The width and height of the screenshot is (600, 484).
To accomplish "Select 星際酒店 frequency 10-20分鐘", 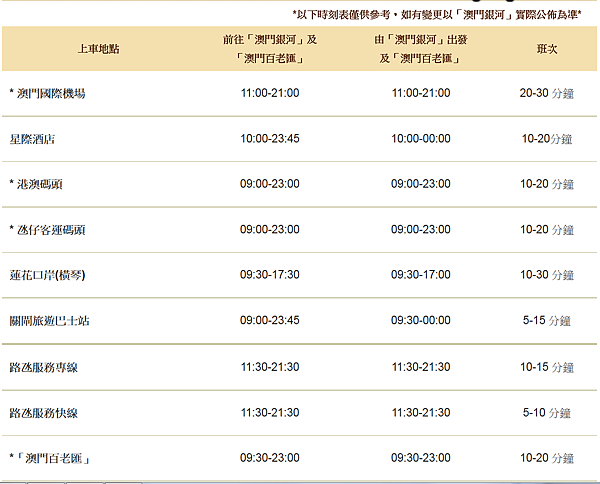I will [547, 139].
